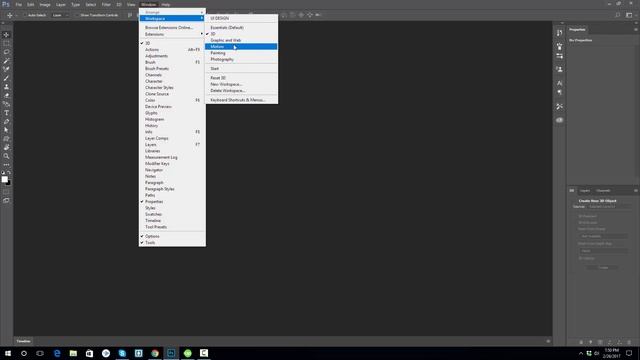Click the Timeline panel tab

click(x=23, y=341)
